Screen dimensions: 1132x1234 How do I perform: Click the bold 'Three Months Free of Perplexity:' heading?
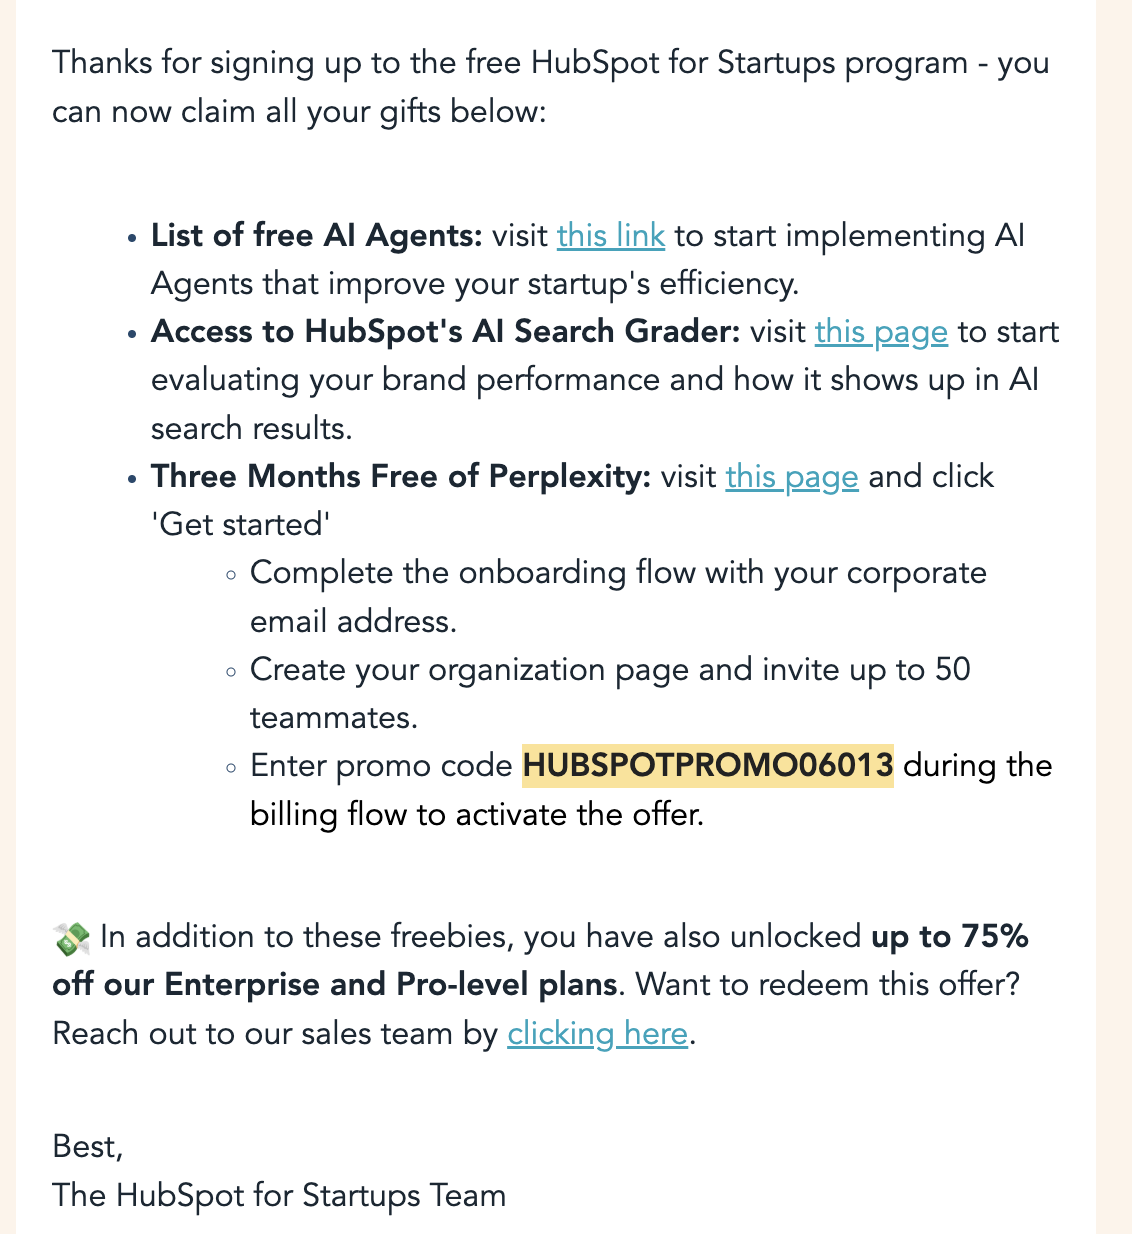pos(400,477)
